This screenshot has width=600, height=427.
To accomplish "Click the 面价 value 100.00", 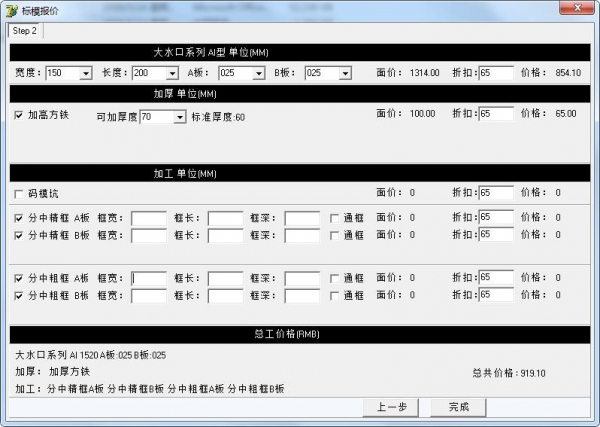I will (422, 114).
